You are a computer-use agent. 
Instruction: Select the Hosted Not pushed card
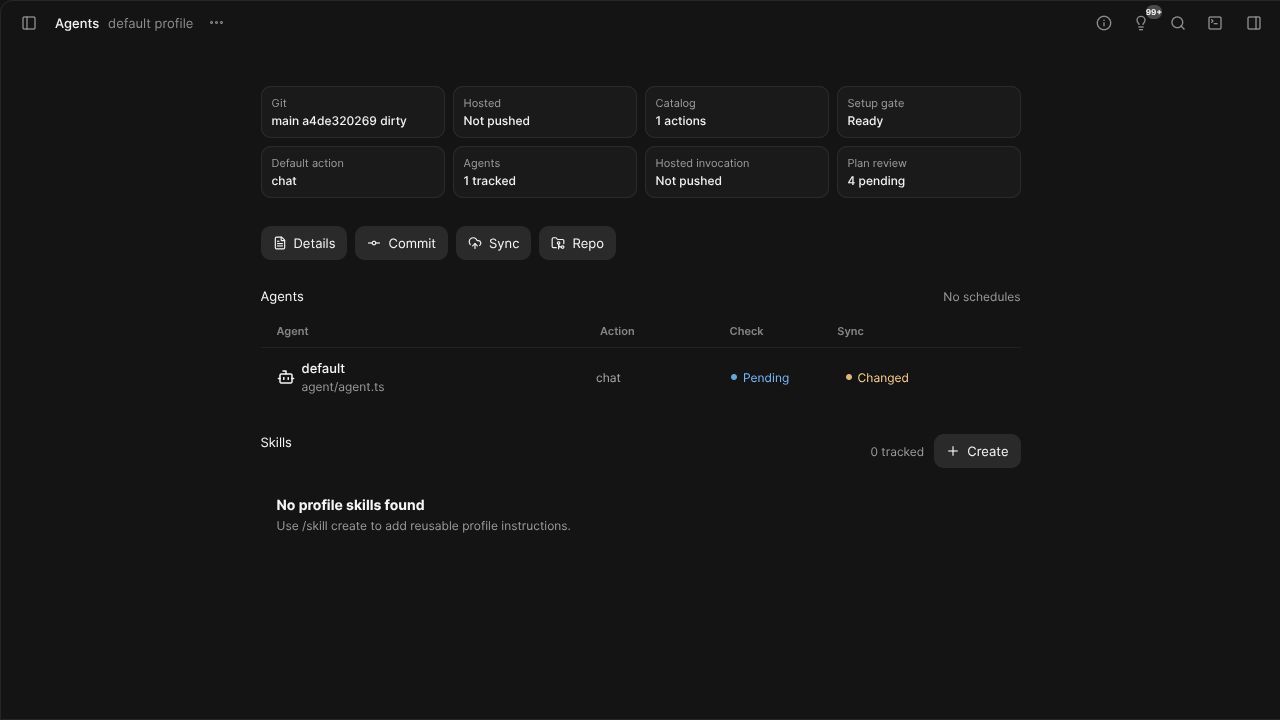tap(545, 112)
